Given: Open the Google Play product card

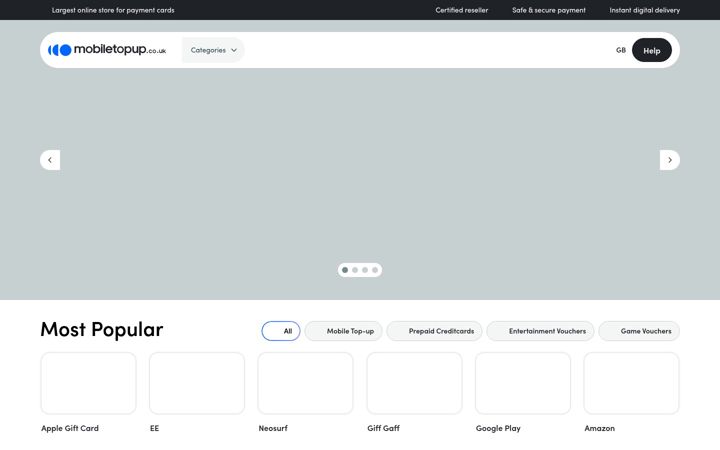Looking at the screenshot, I should click(x=523, y=383).
